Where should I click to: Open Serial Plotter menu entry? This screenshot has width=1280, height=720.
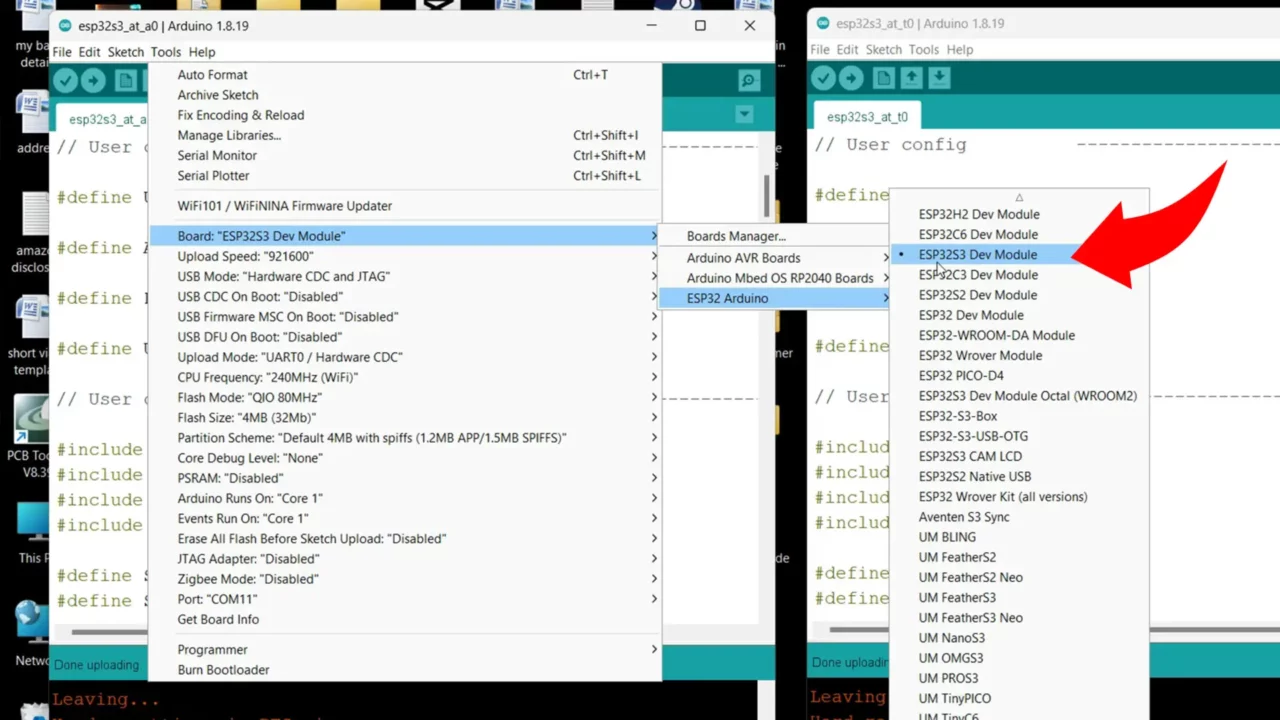pos(405,175)
